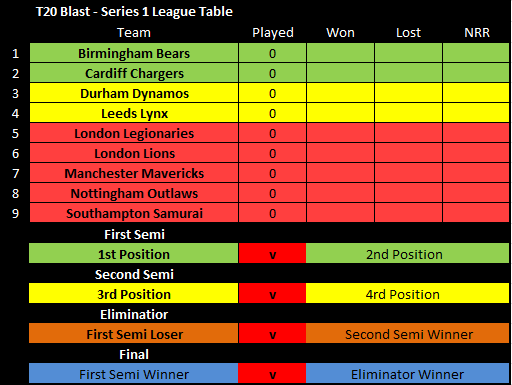Image resolution: width=512 pixels, height=385 pixels.
Task: Click the Cardiff Chargers team cell
Action: click(x=134, y=73)
